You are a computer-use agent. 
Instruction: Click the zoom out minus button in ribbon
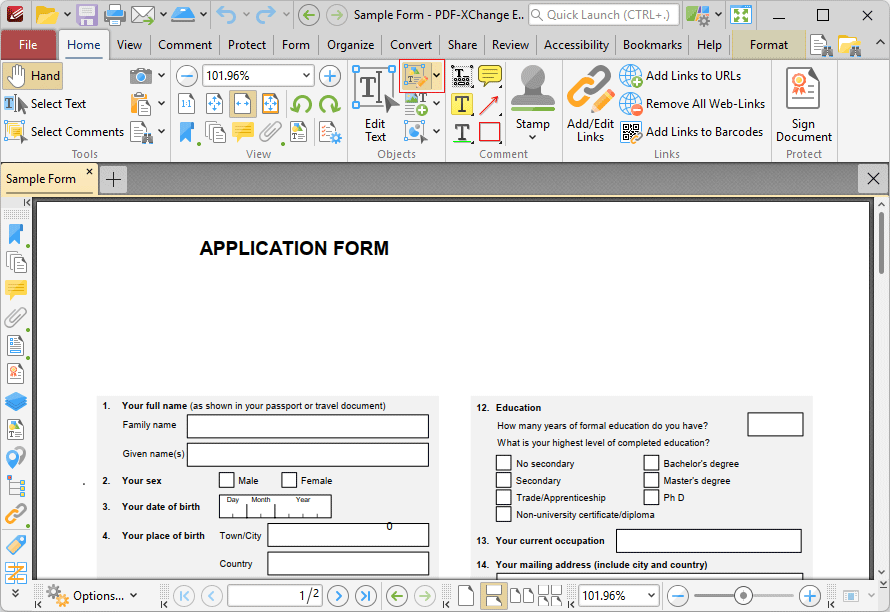[x=186, y=76]
